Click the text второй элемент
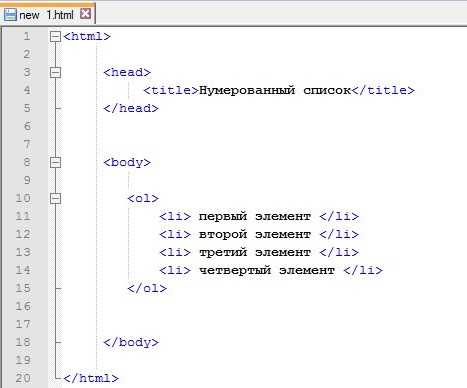Screen dimensions: 467x388 [255, 234]
